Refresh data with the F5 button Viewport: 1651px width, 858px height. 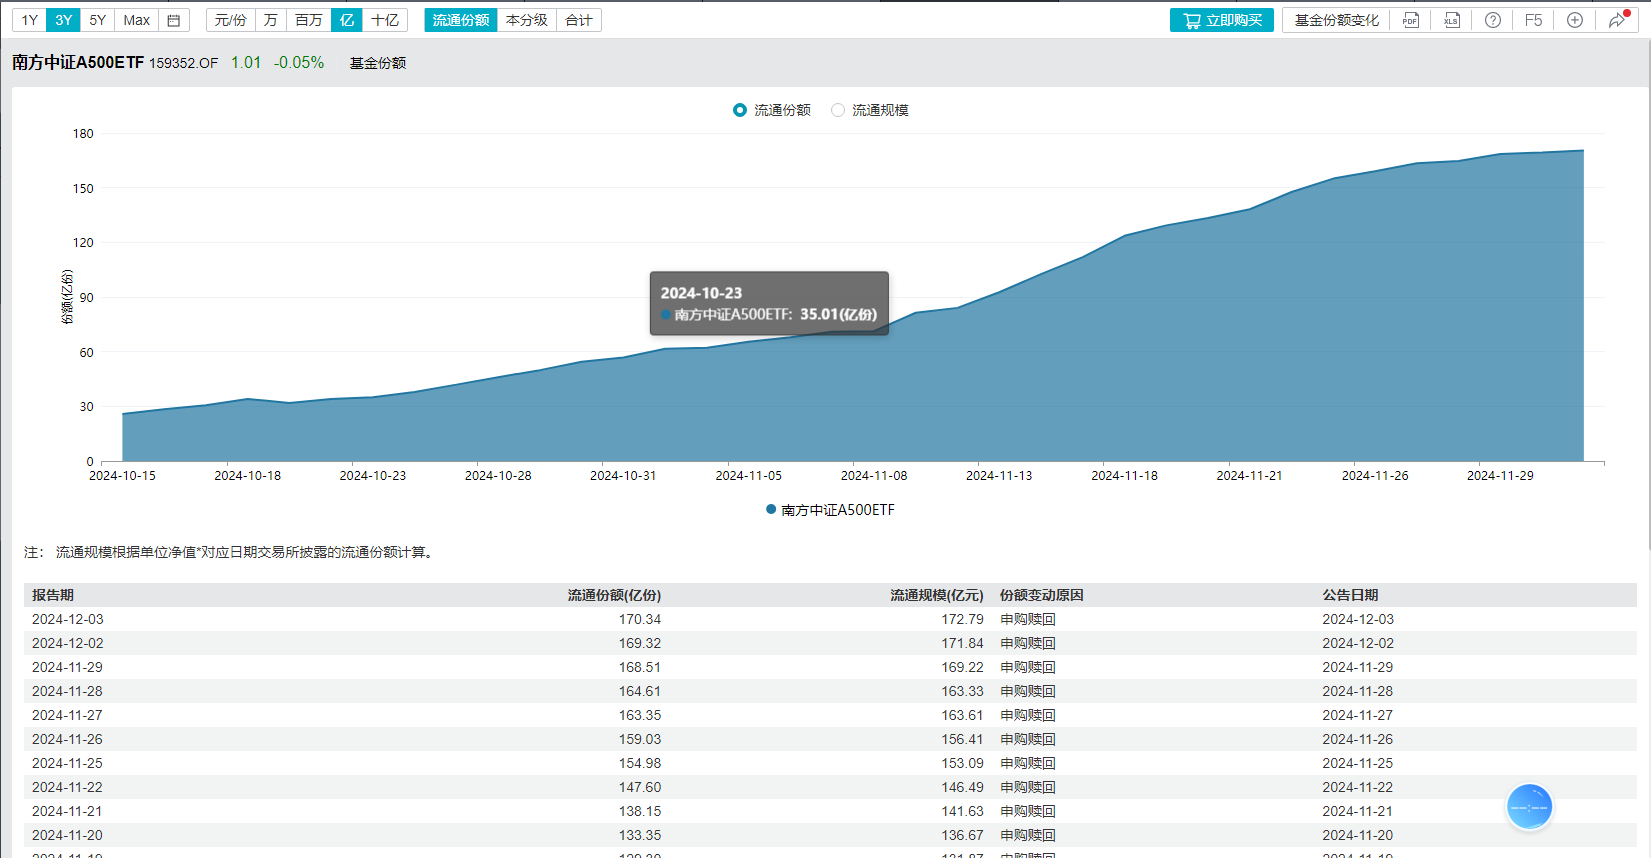pyautogui.click(x=1533, y=20)
